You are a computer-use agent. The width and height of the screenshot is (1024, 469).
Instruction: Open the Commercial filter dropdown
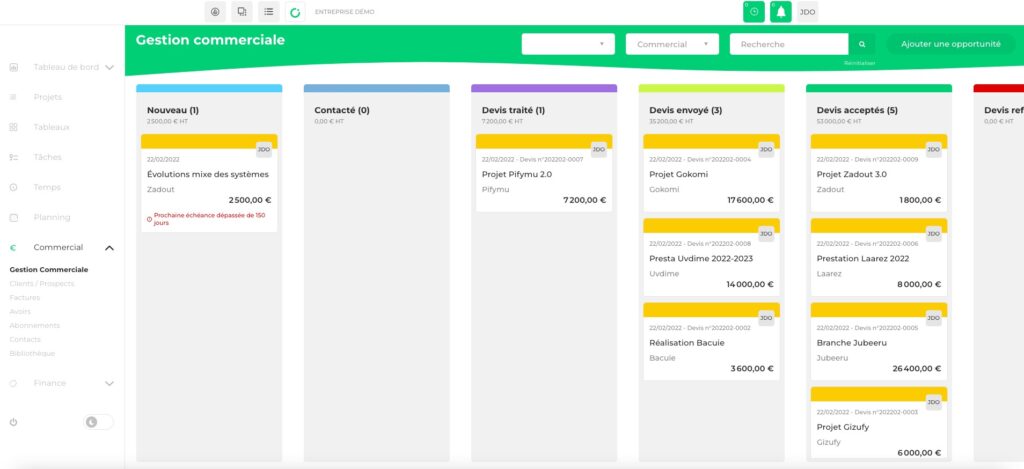click(672, 44)
